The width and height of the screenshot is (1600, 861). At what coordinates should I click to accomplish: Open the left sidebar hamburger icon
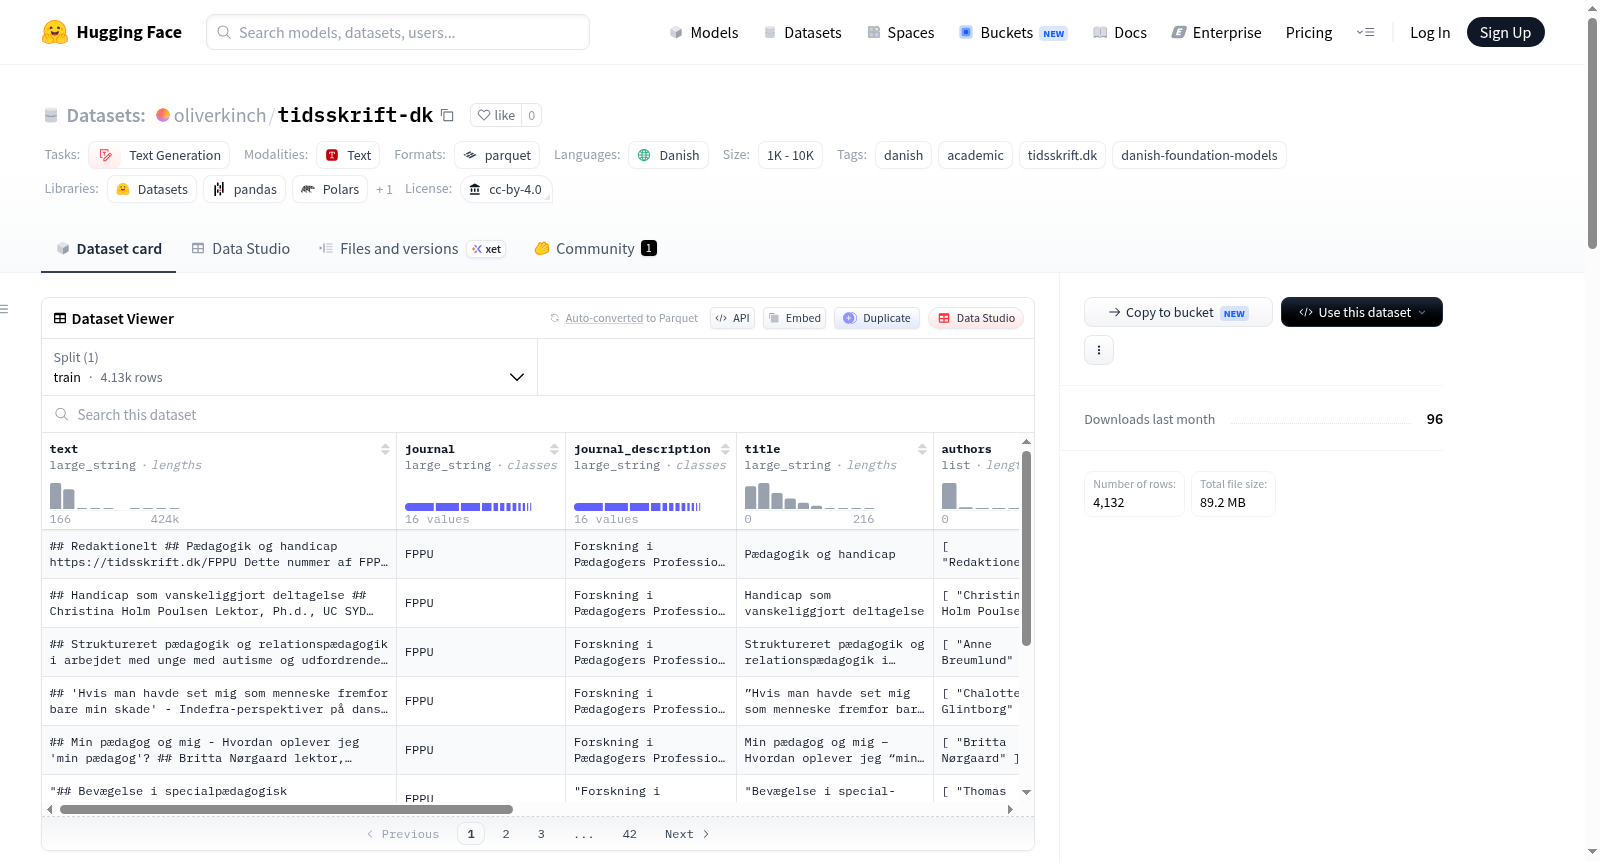[4, 309]
